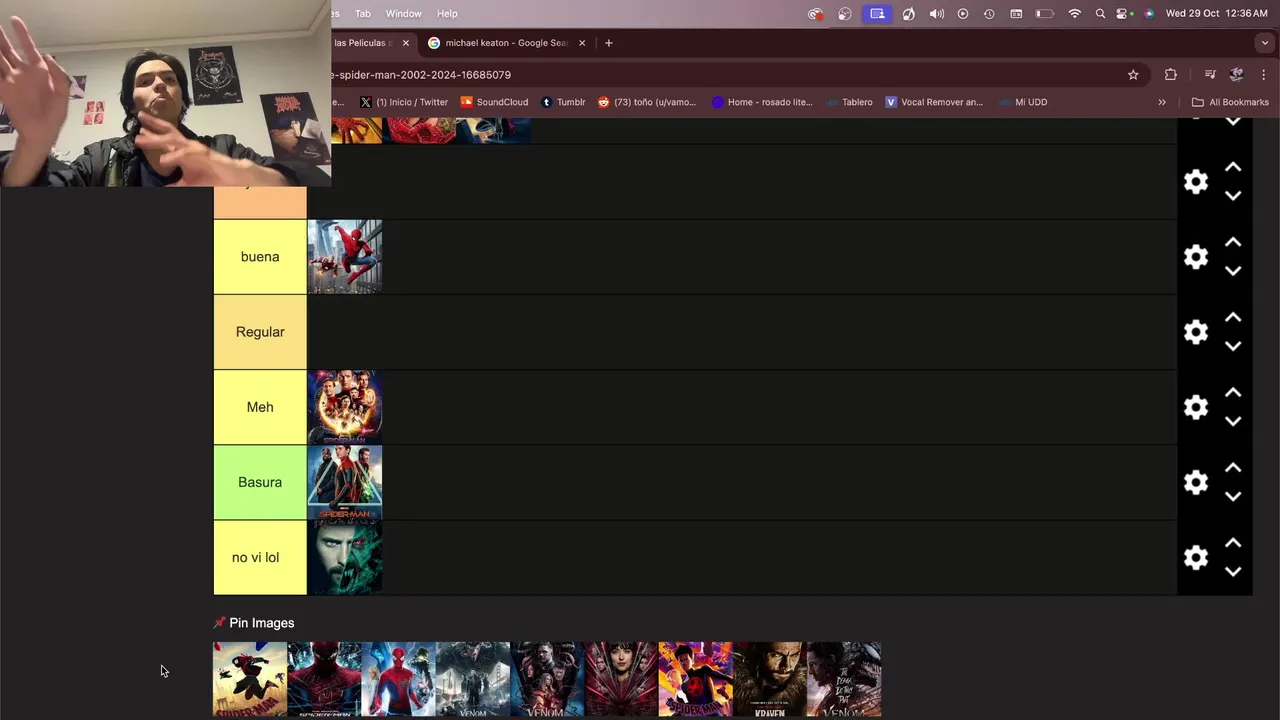1280x720 pixels.
Task: Move the Regular tier down
Action: 1233,346
